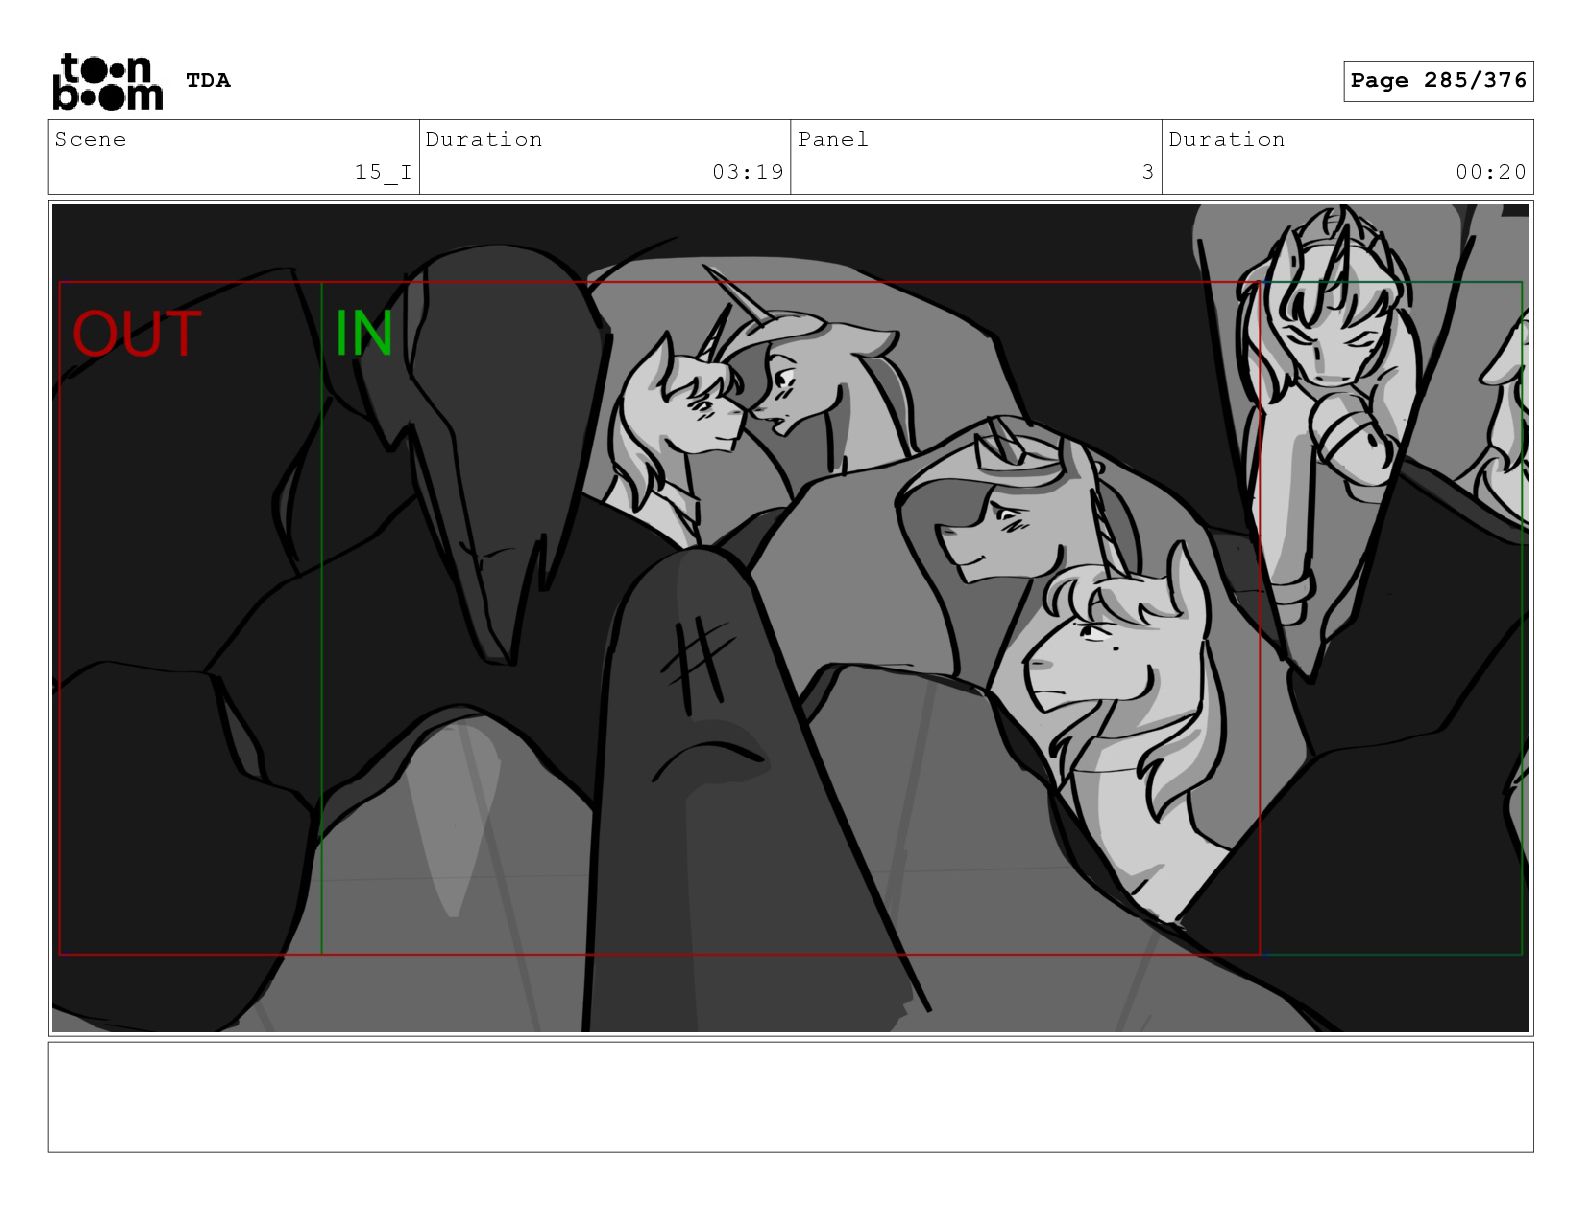
Task: Click the storyboard panel image
Action: click(x=790, y=618)
